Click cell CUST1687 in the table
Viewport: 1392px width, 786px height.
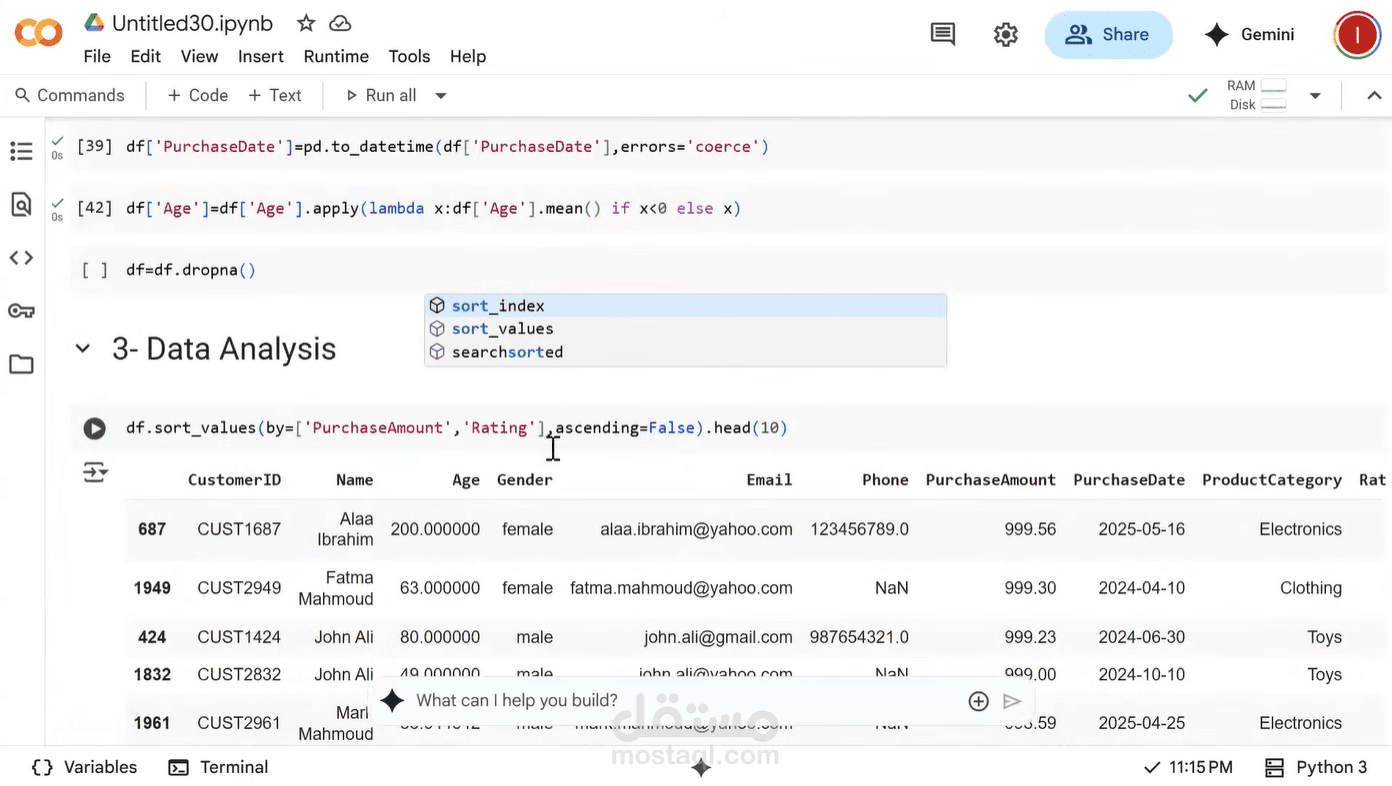pos(239,530)
